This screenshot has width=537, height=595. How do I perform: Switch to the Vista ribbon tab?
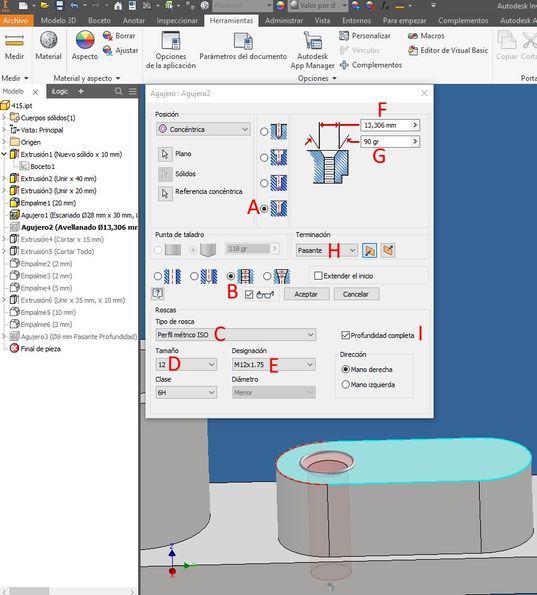point(322,20)
